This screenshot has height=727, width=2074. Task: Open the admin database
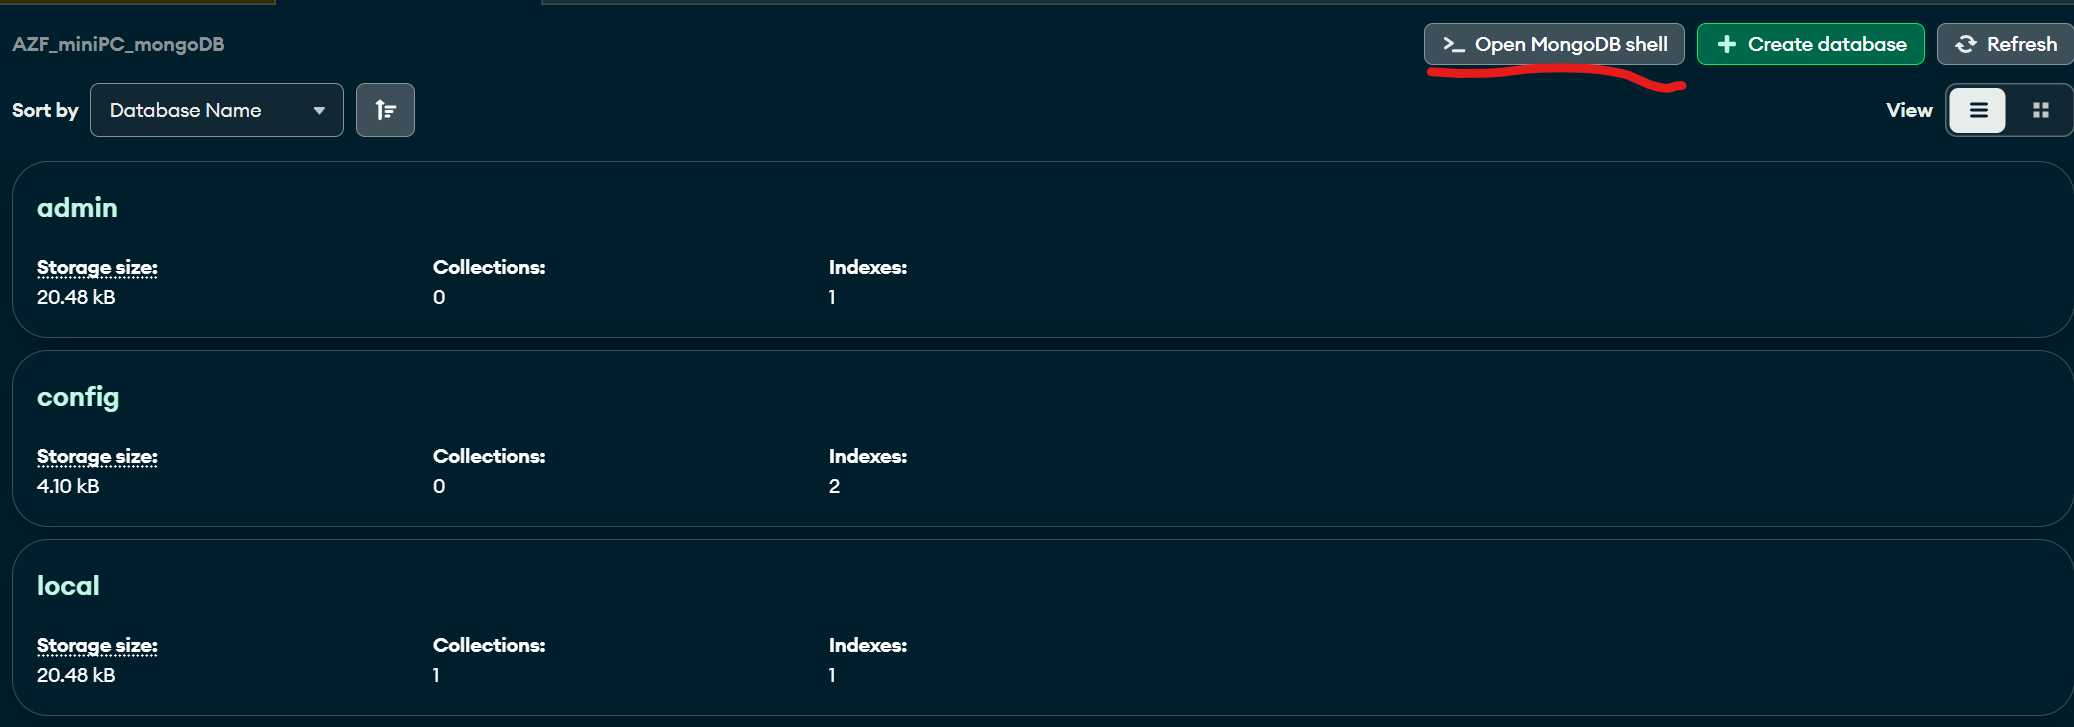pyautogui.click(x=77, y=208)
